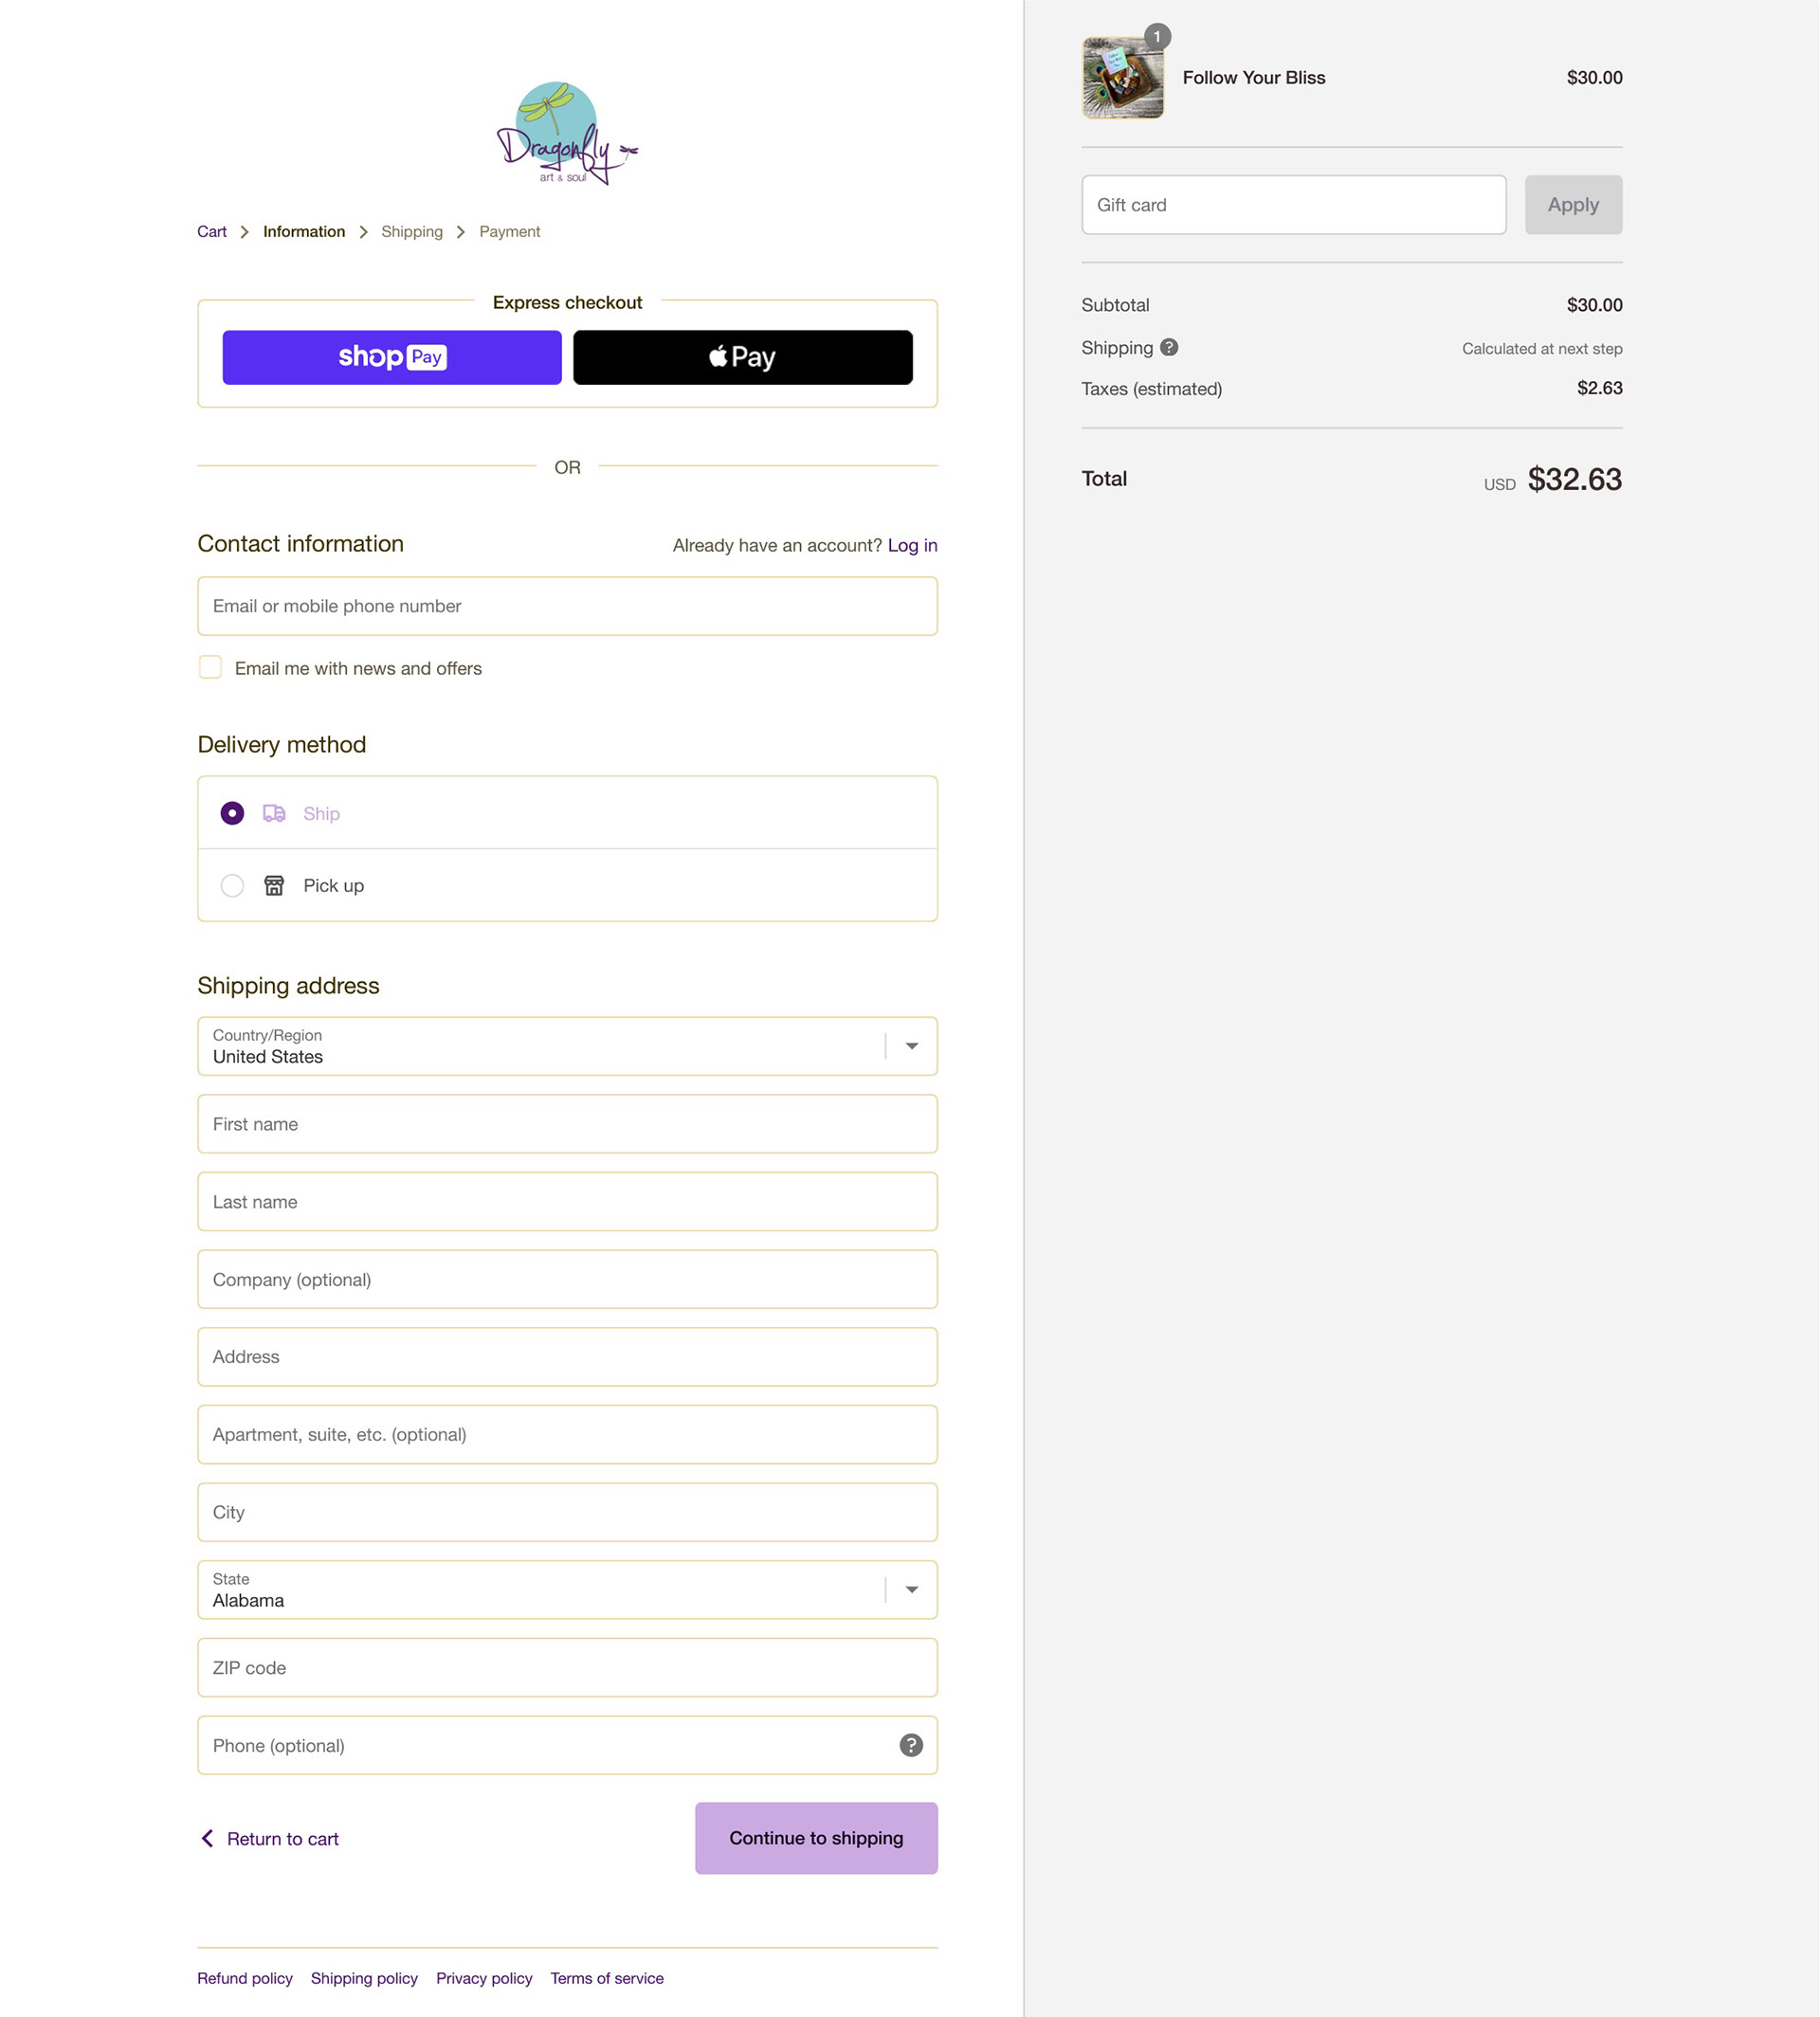The width and height of the screenshot is (1820, 2017).
Task: Expand the State dropdown showing Alabama
Action: pyautogui.click(x=566, y=1589)
